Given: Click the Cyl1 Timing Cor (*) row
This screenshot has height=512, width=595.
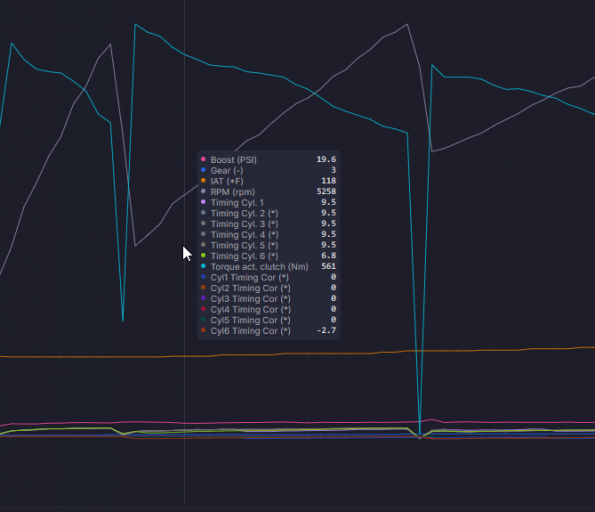Looking at the screenshot, I should click(x=269, y=277).
